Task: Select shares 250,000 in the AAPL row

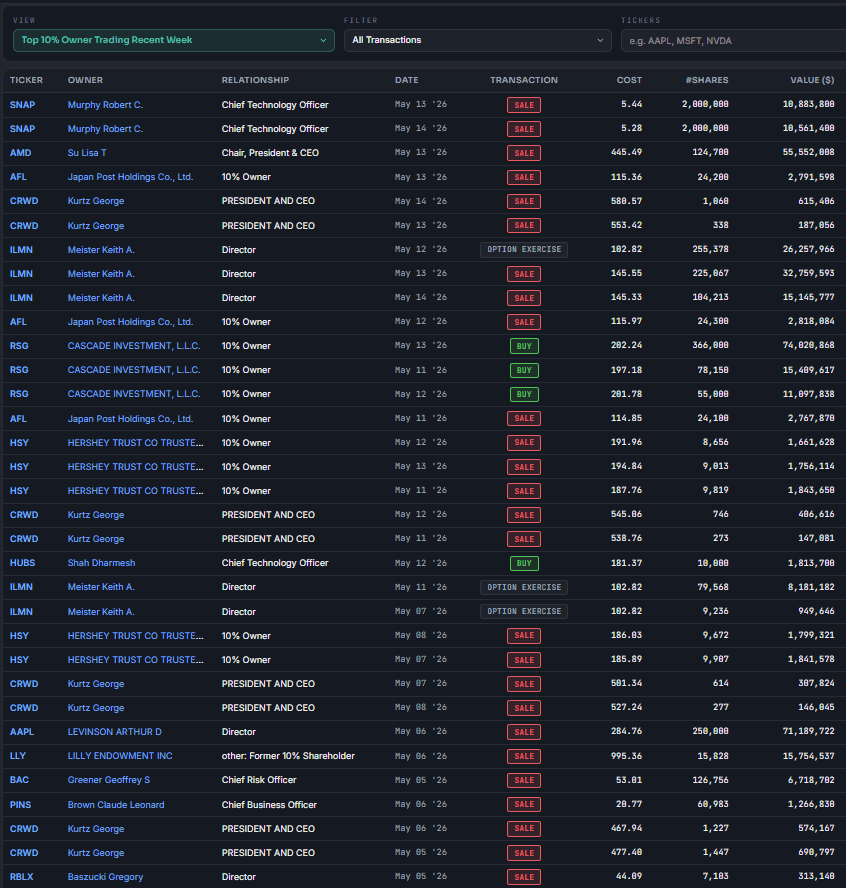Action: 710,731
